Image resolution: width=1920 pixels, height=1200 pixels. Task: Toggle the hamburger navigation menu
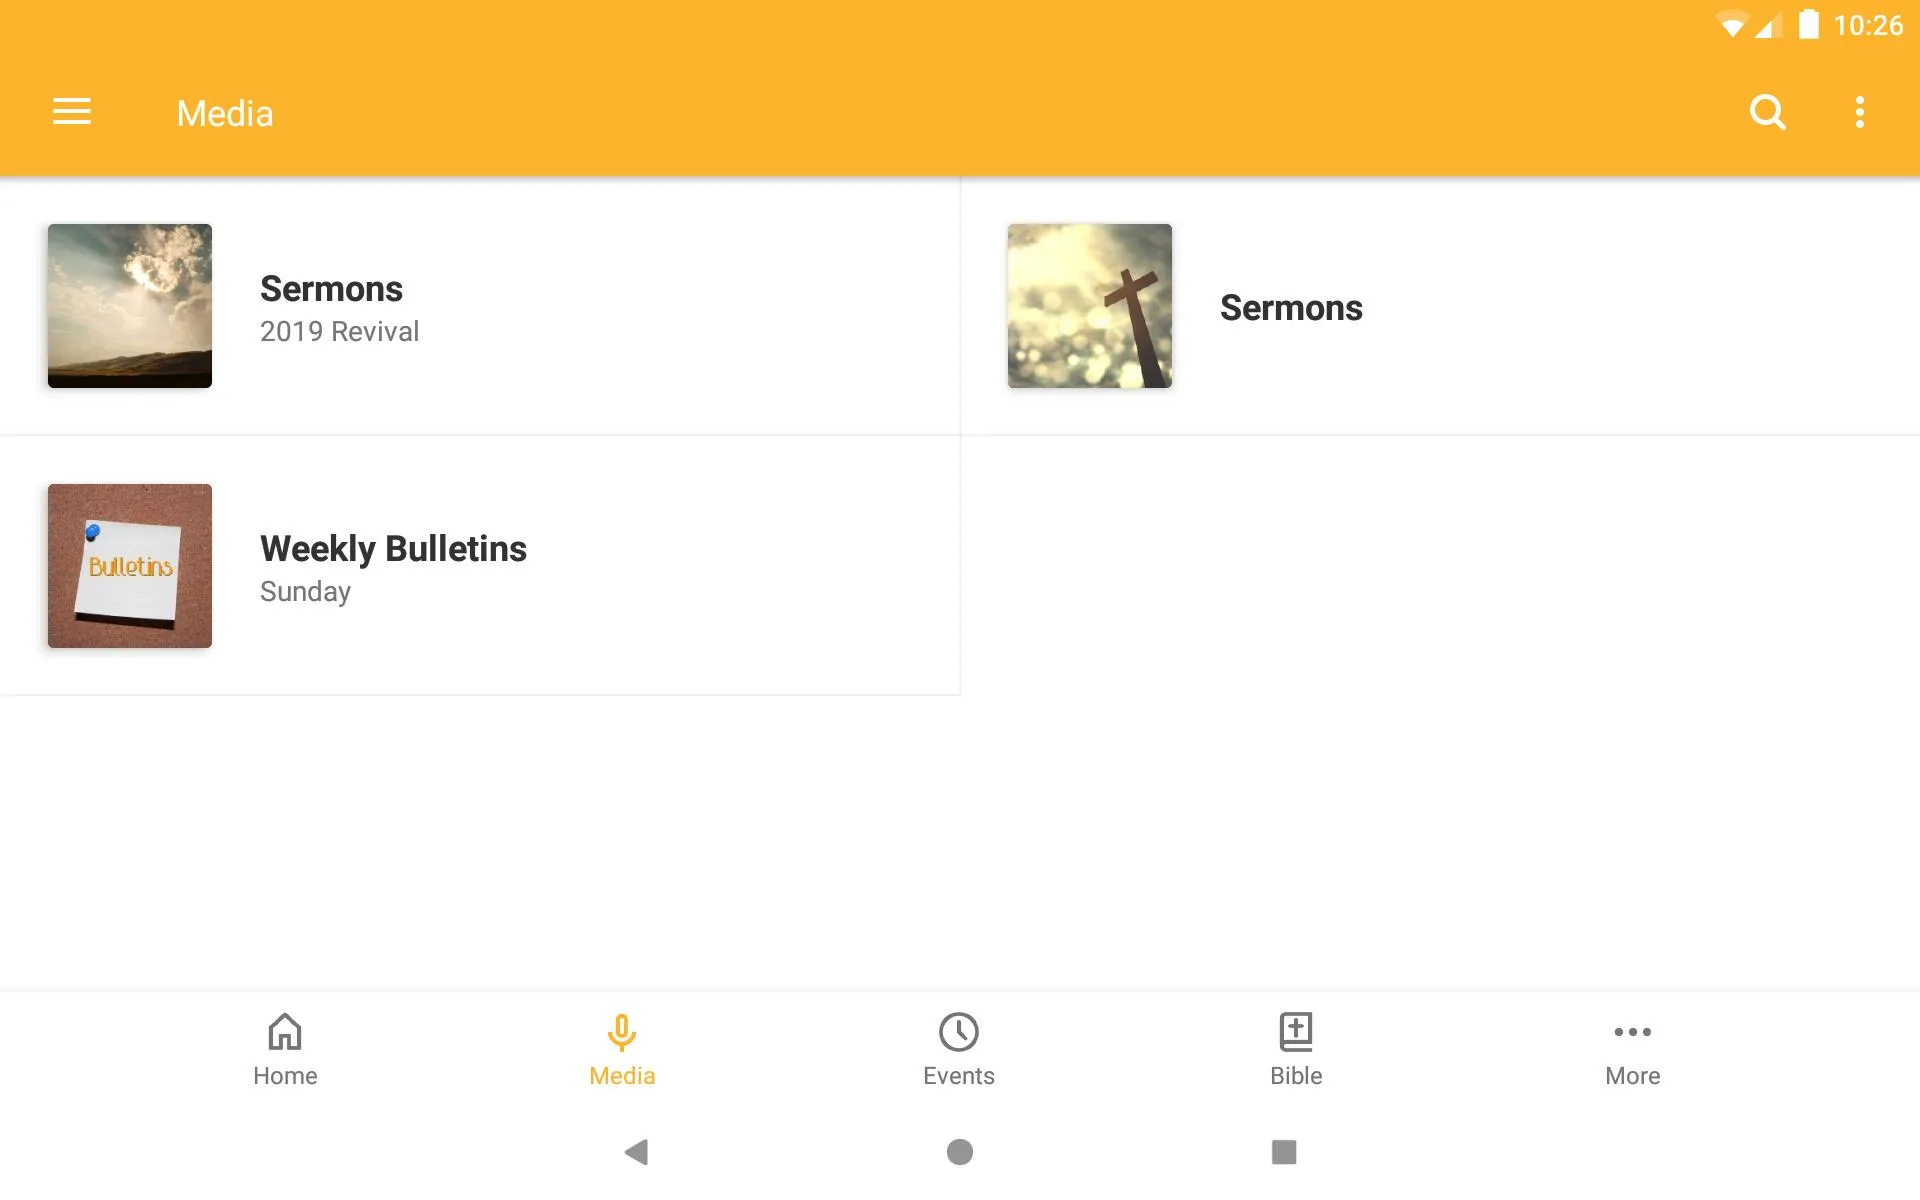point(72,112)
